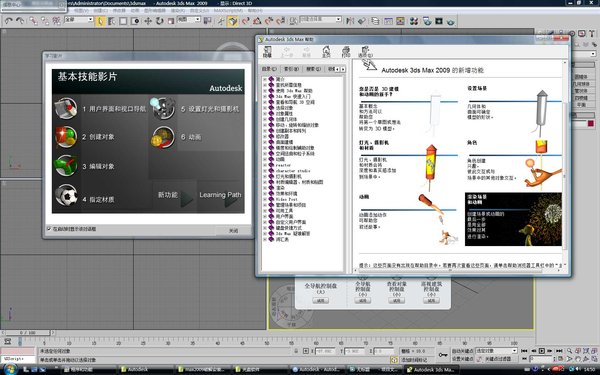Viewport: 600px width, 375px height.
Task: Open the Align tool
Action: (362, 21)
